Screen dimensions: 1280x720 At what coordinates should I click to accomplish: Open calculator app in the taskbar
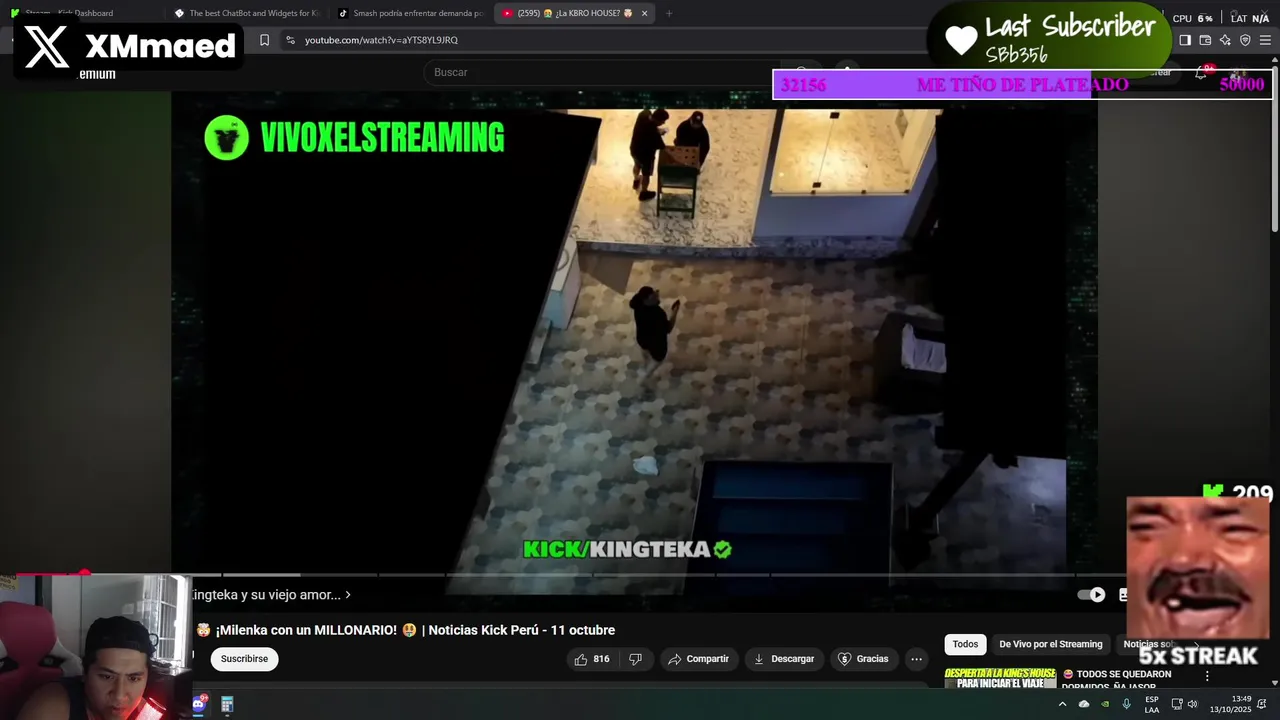(x=227, y=705)
